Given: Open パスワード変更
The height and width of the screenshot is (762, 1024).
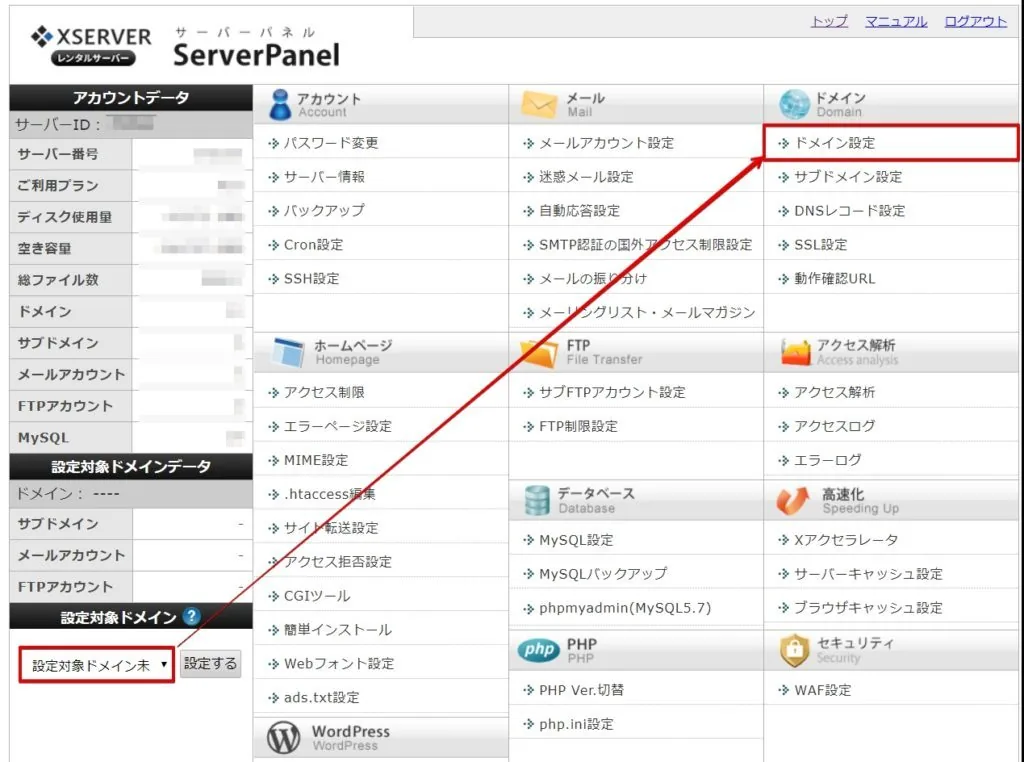Looking at the screenshot, I should coord(330,143).
